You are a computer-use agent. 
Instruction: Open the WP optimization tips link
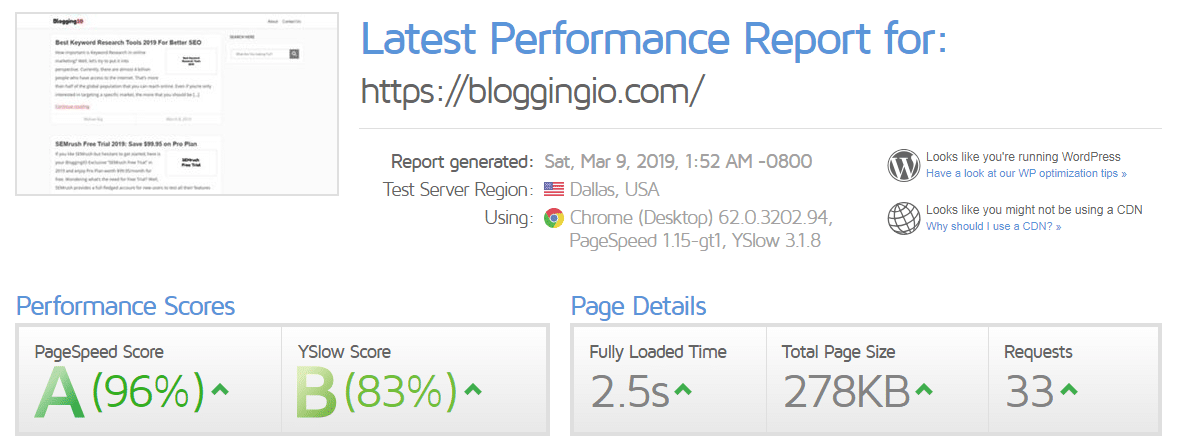click(1026, 173)
